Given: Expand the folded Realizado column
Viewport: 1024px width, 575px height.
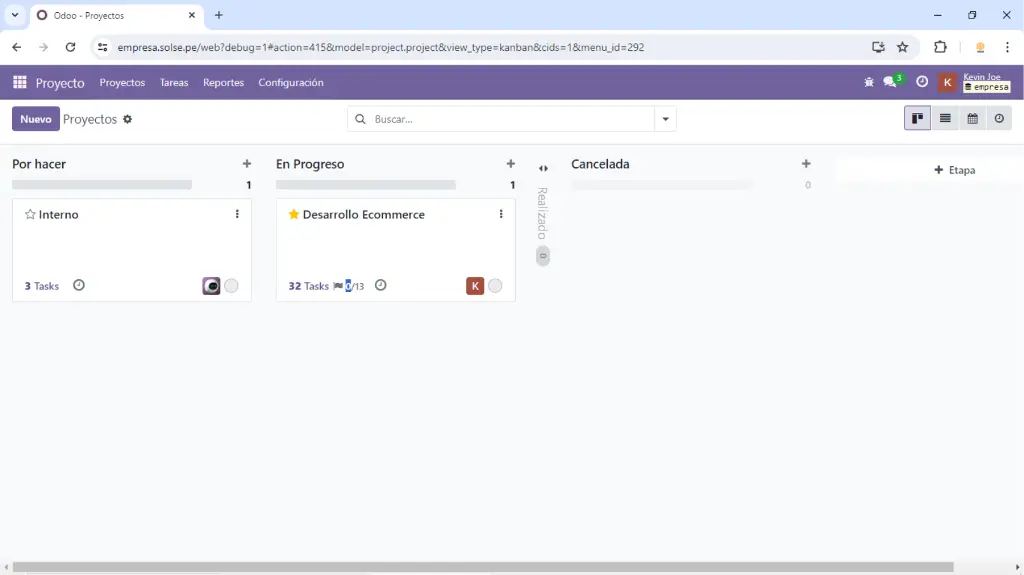Looking at the screenshot, I should (543, 168).
